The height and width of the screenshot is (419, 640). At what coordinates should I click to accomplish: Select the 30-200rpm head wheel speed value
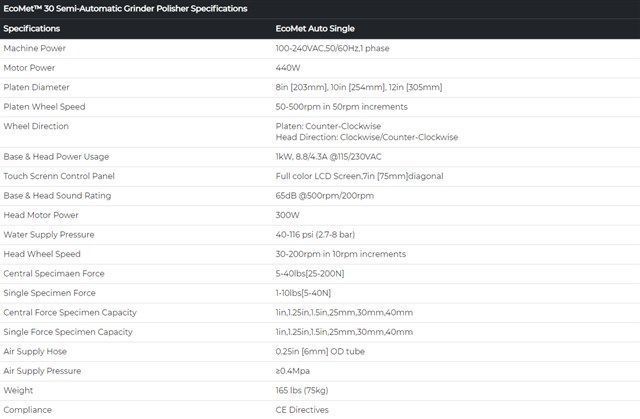click(x=341, y=254)
